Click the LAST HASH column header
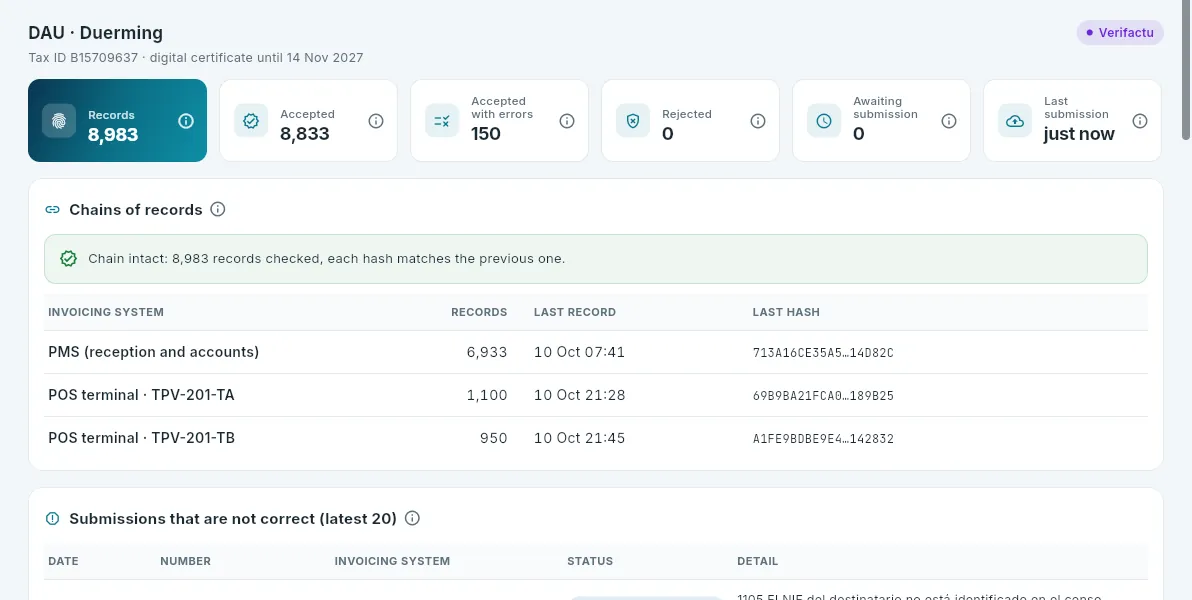Screen dimensions: 1192x600 point(786,313)
